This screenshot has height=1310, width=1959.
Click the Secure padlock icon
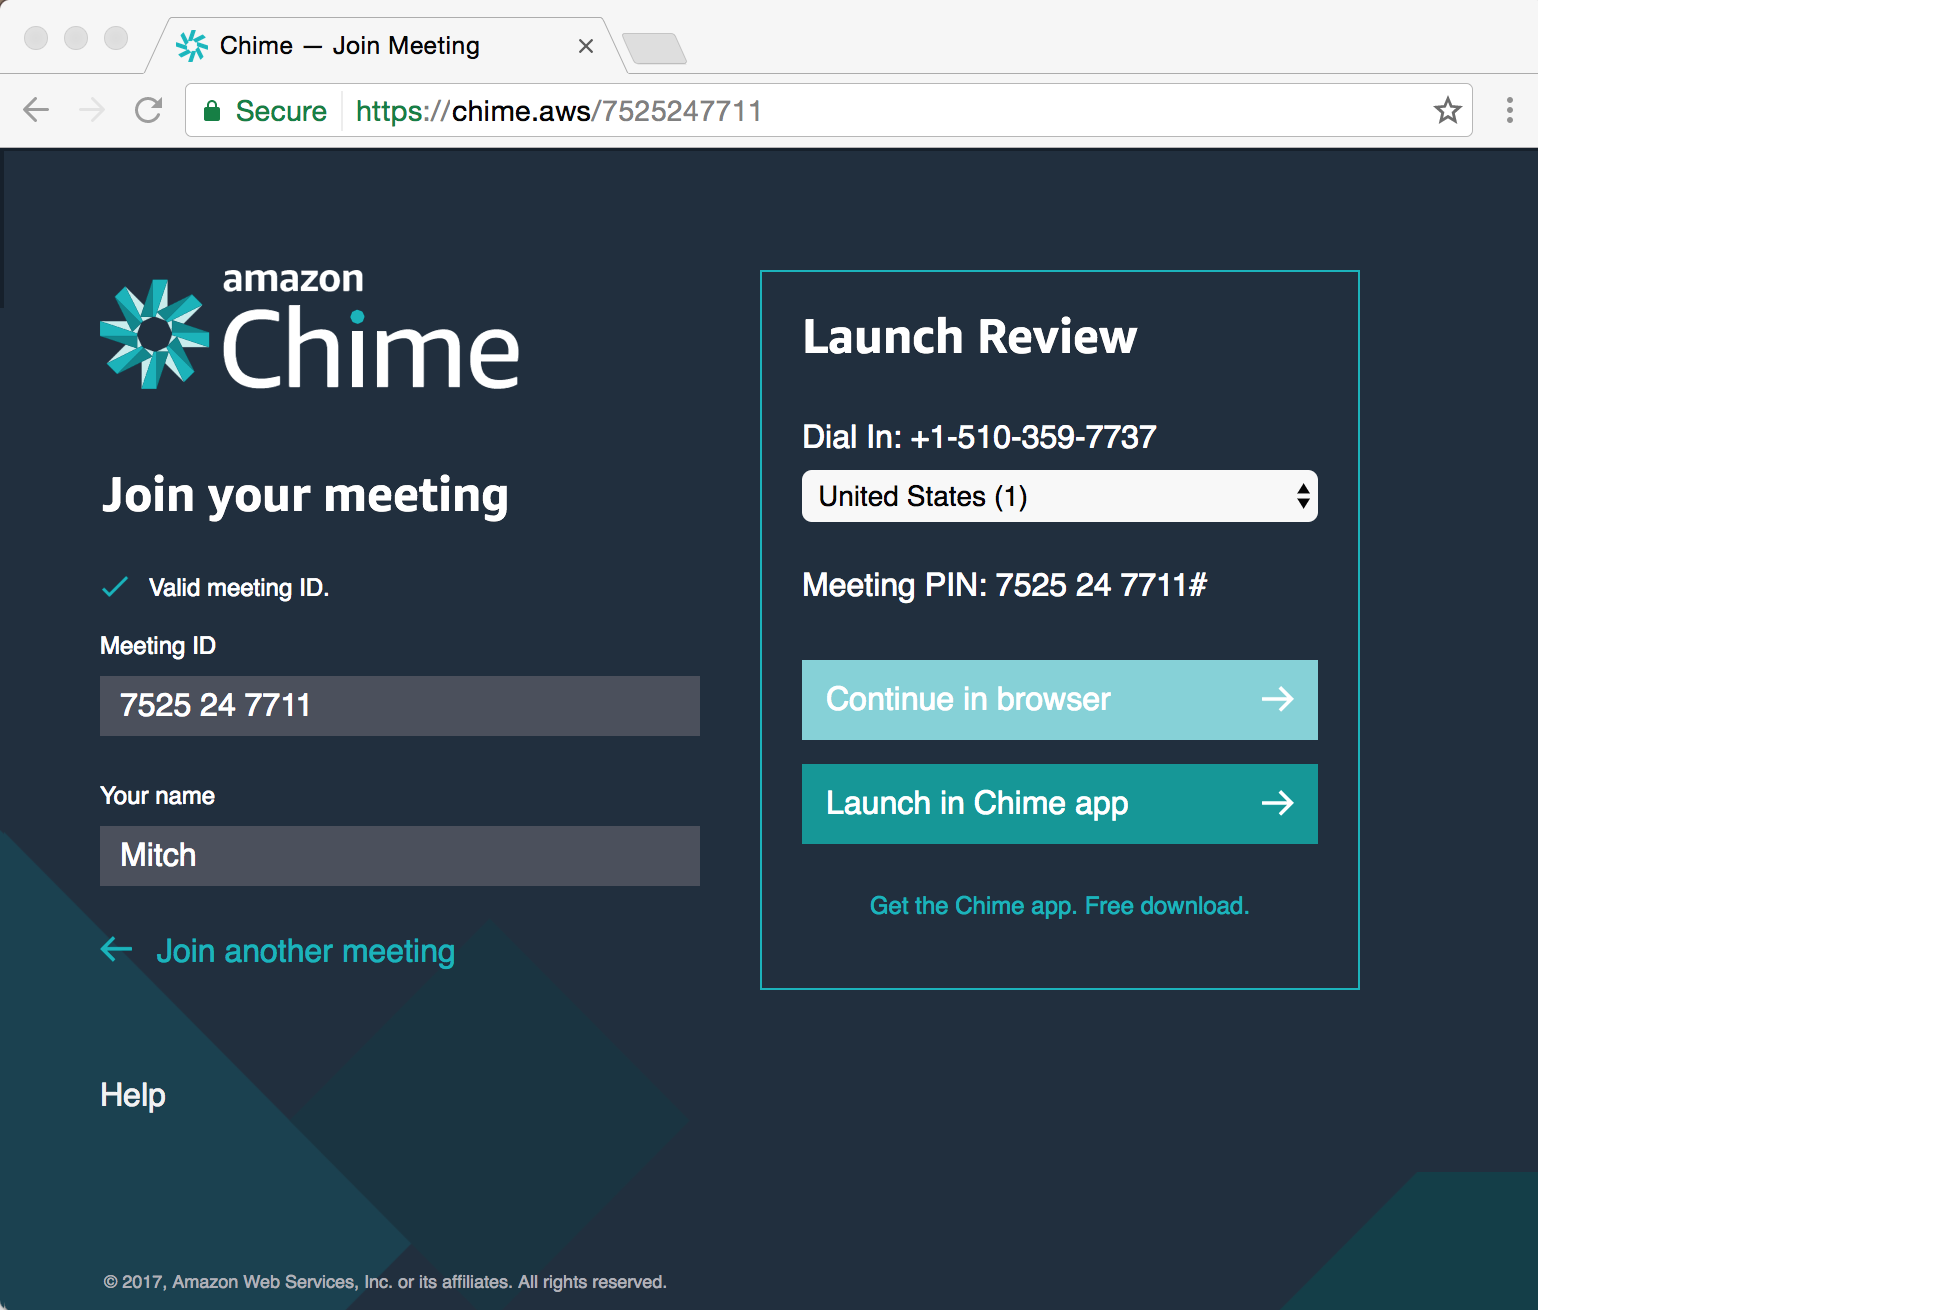tap(213, 110)
